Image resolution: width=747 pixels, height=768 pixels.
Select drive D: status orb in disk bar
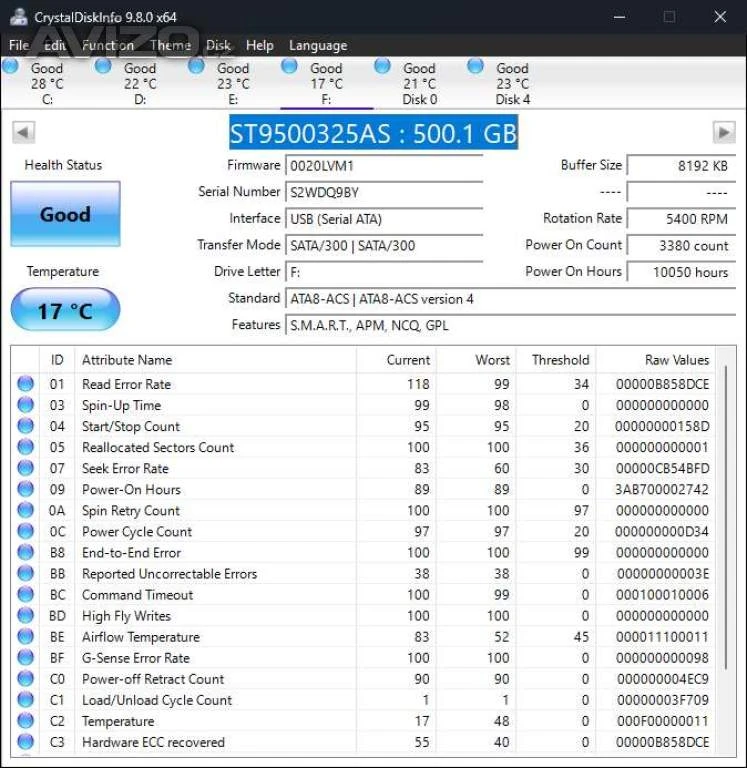[103, 67]
